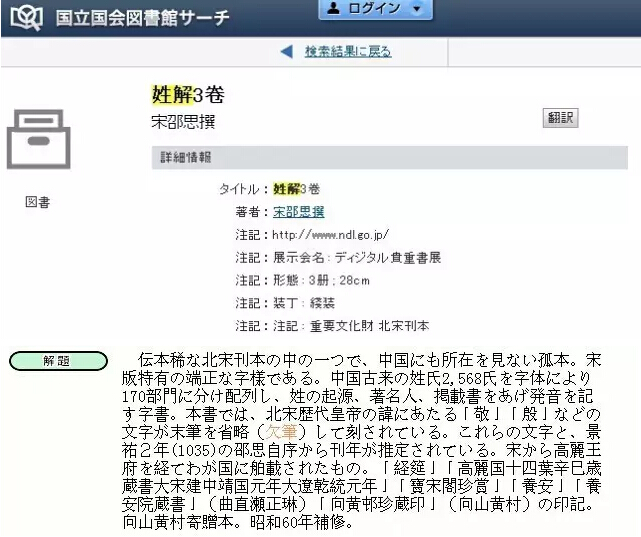The height and width of the screenshot is (537, 641).
Task: Click the 展示会名 ディジタル貴重書展 note
Action: (x=357, y=258)
